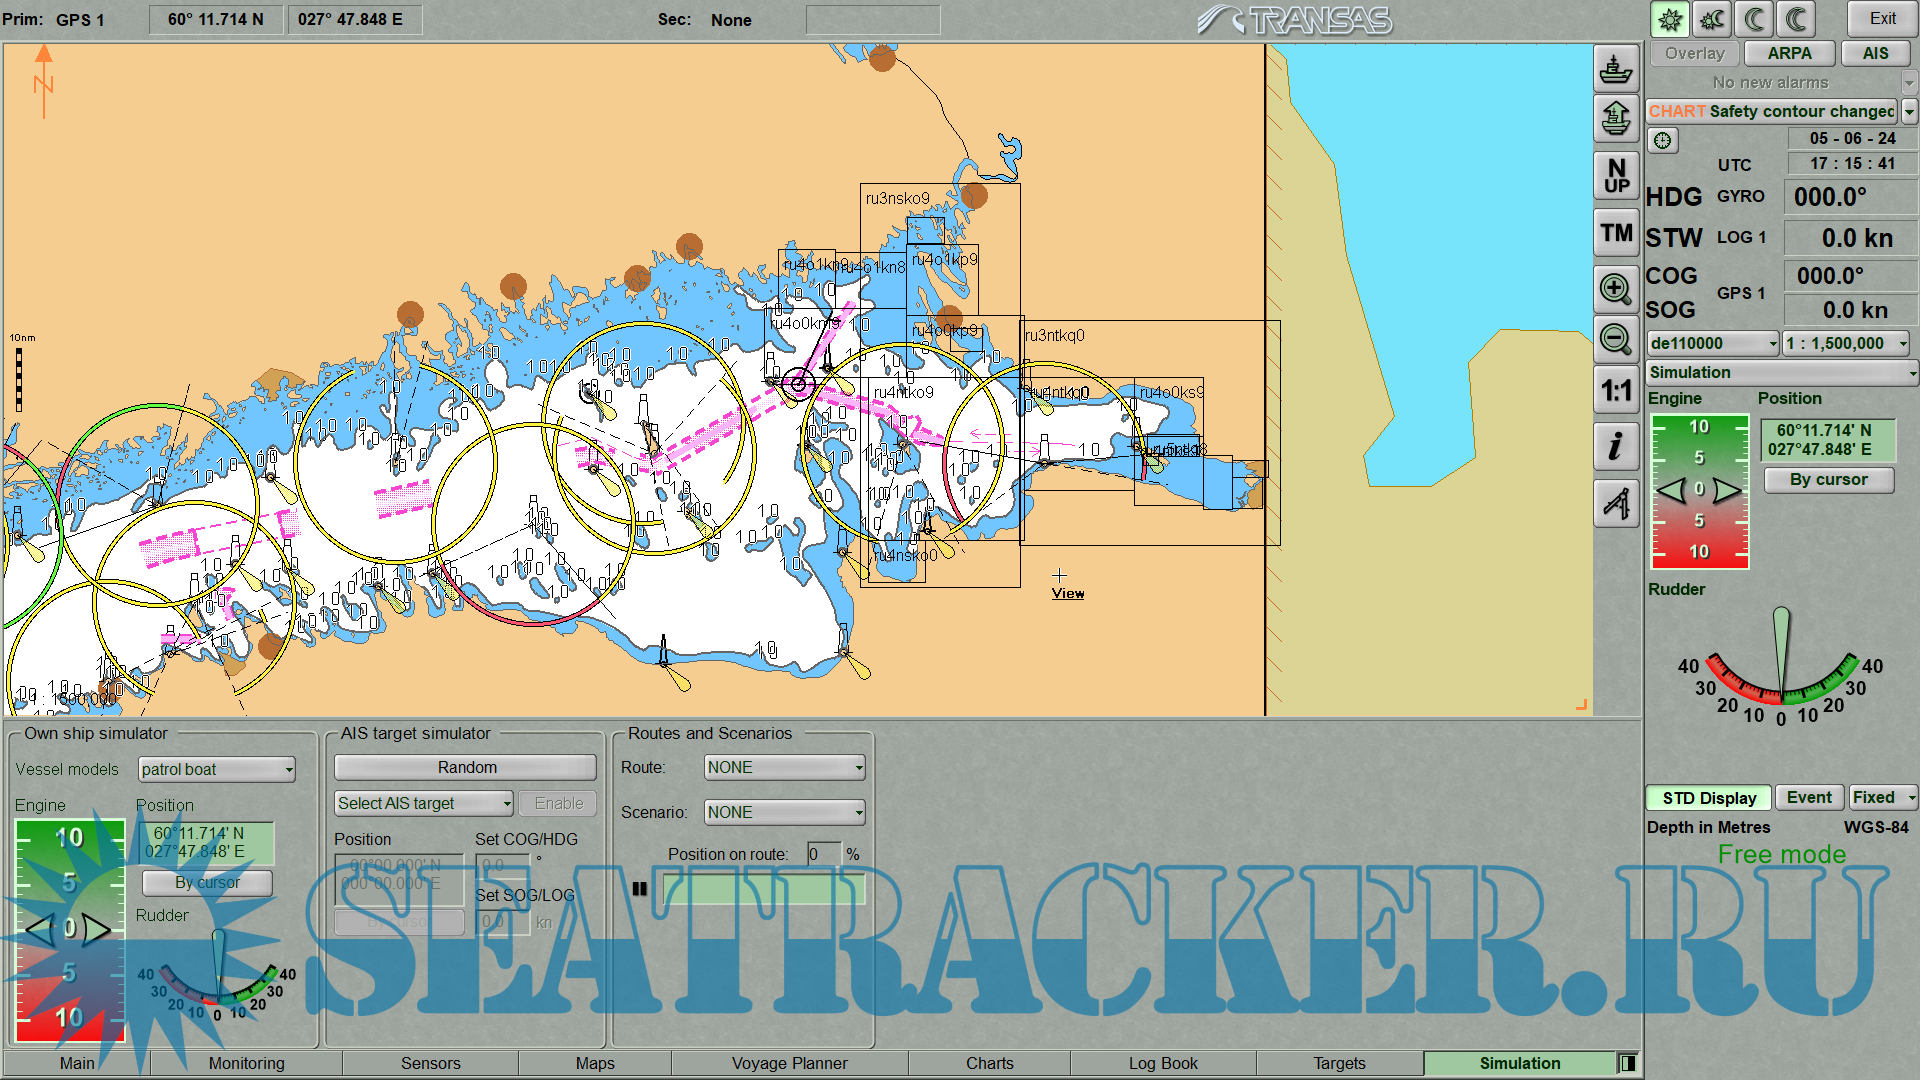This screenshot has height=1080, width=1920.
Task: Click the clock time settings icon
Action: click(1662, 140)
